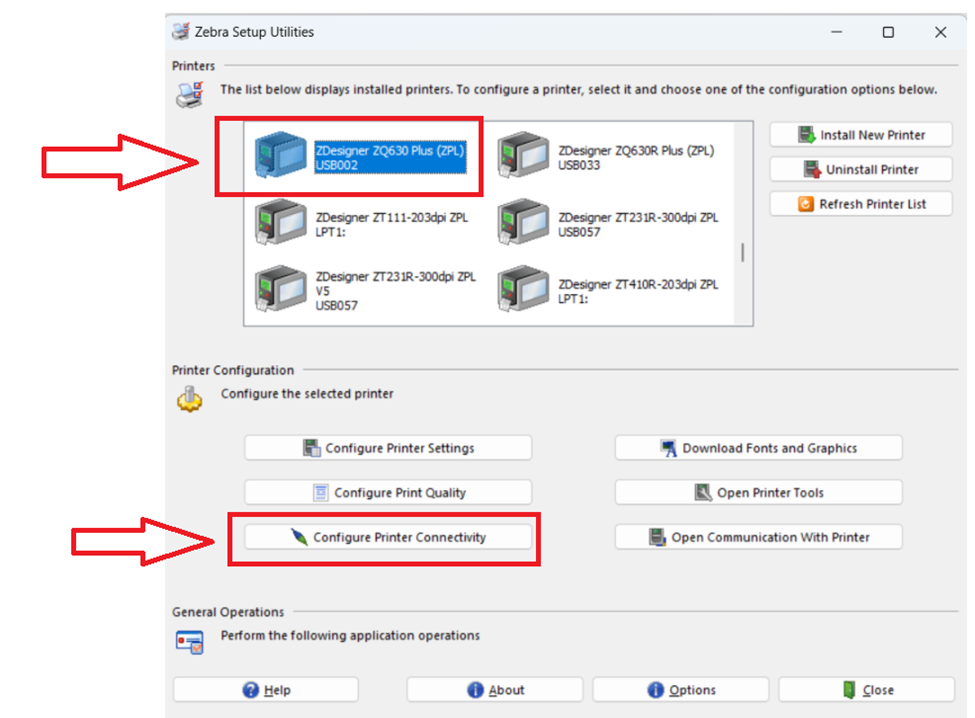
Task: Open Configure Printer Settings
Action: [387, 447]
